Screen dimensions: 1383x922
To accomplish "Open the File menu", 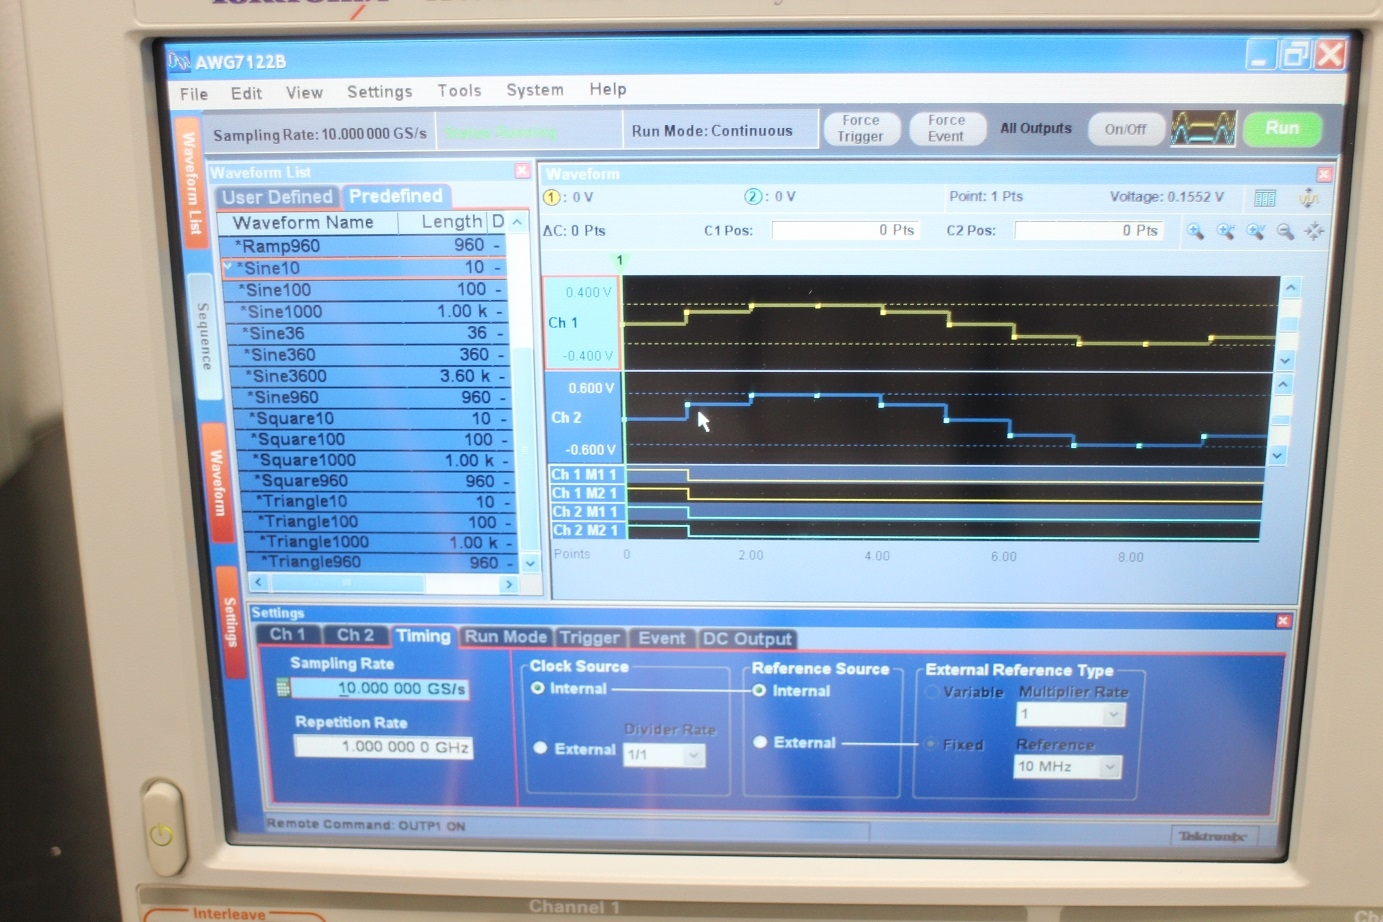I will point(194,94).
